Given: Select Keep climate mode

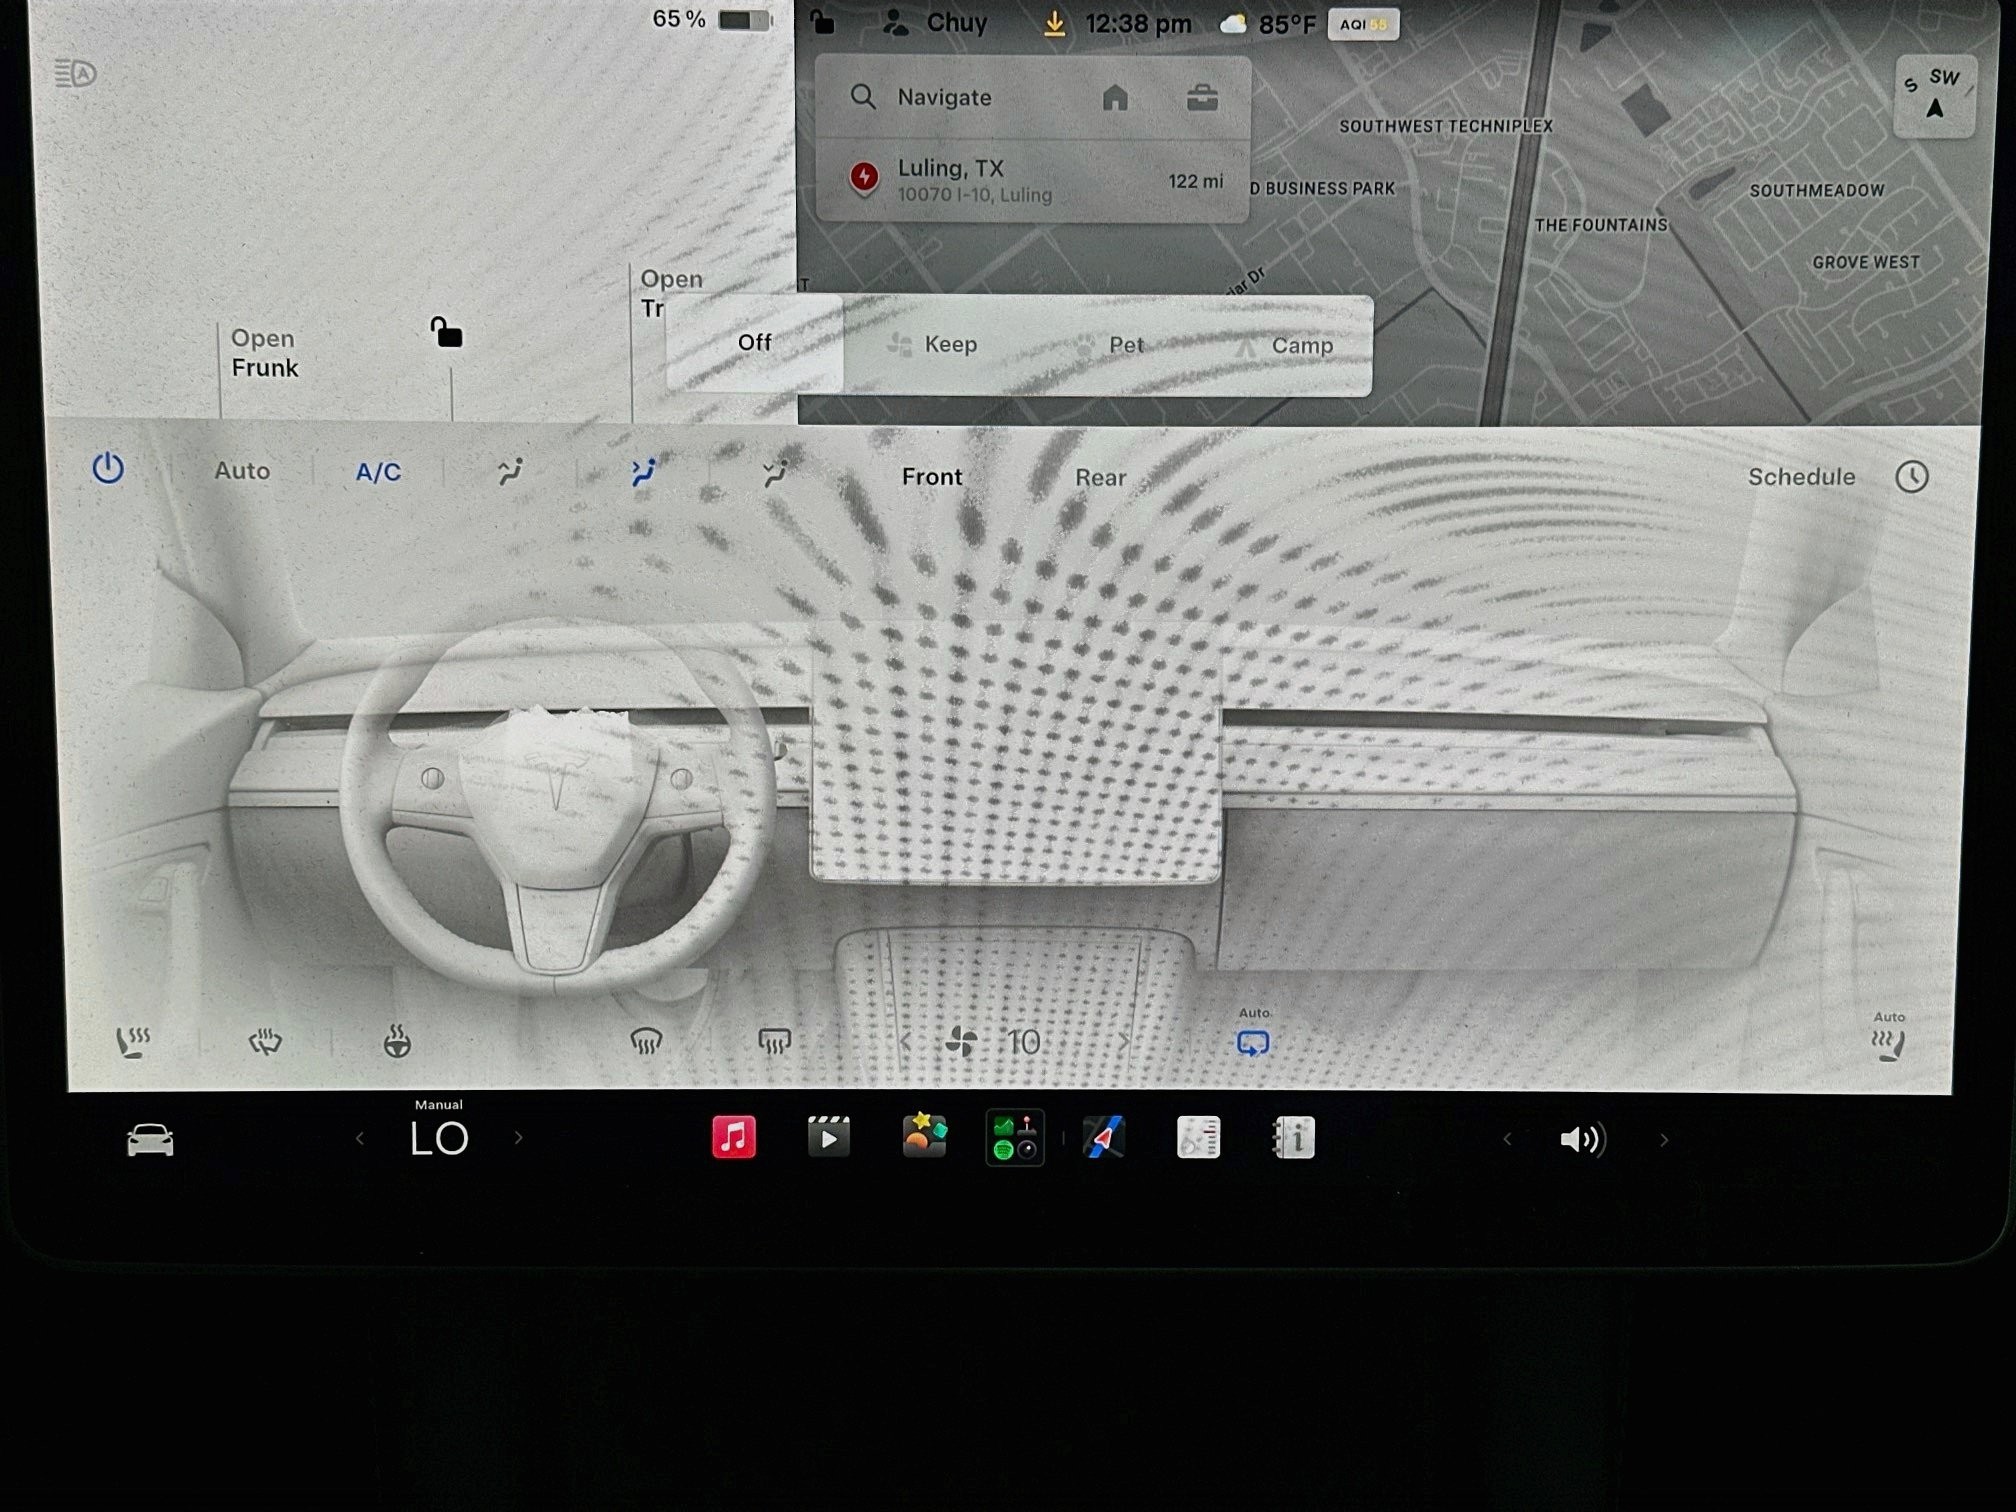Looking at the screenshot, I should pos(932,345).
